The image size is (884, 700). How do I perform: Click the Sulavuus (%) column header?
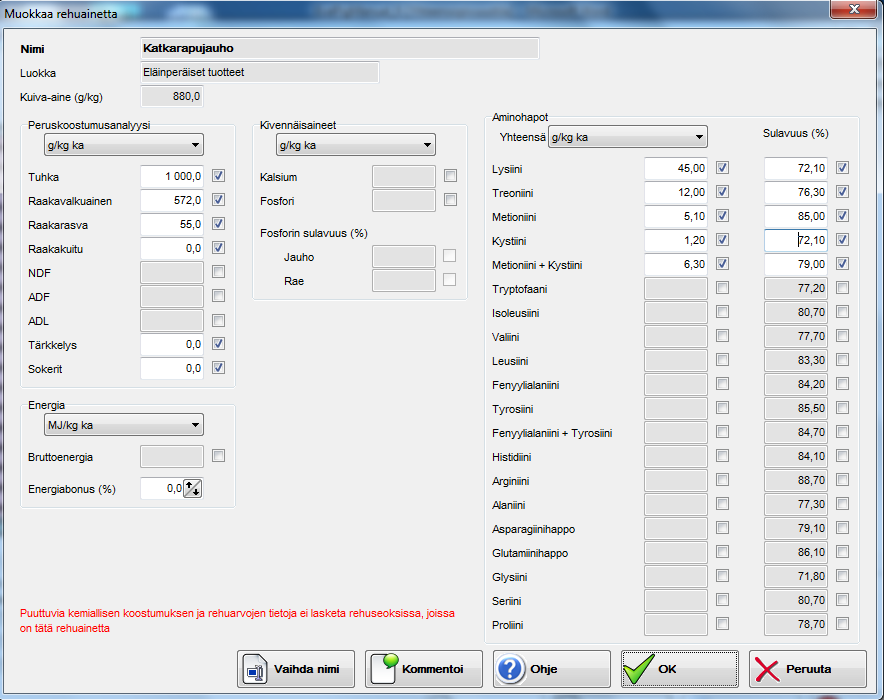(795, 134)
